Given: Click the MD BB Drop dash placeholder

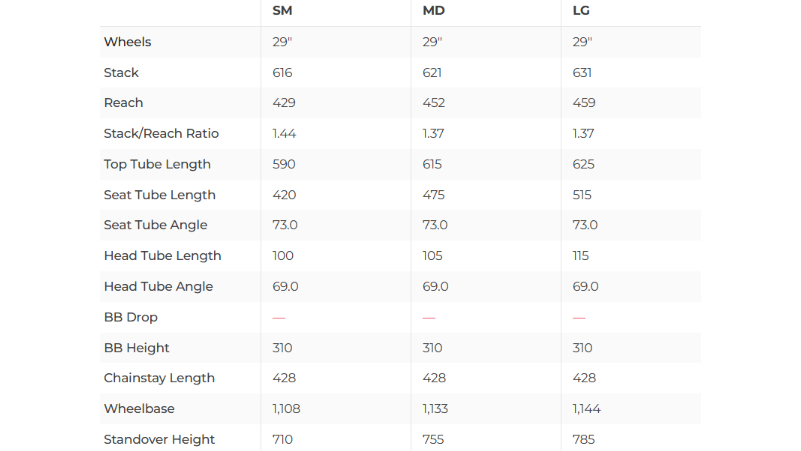Looking at the screenshot, I should pyautogui.click(x=429, y=317).
